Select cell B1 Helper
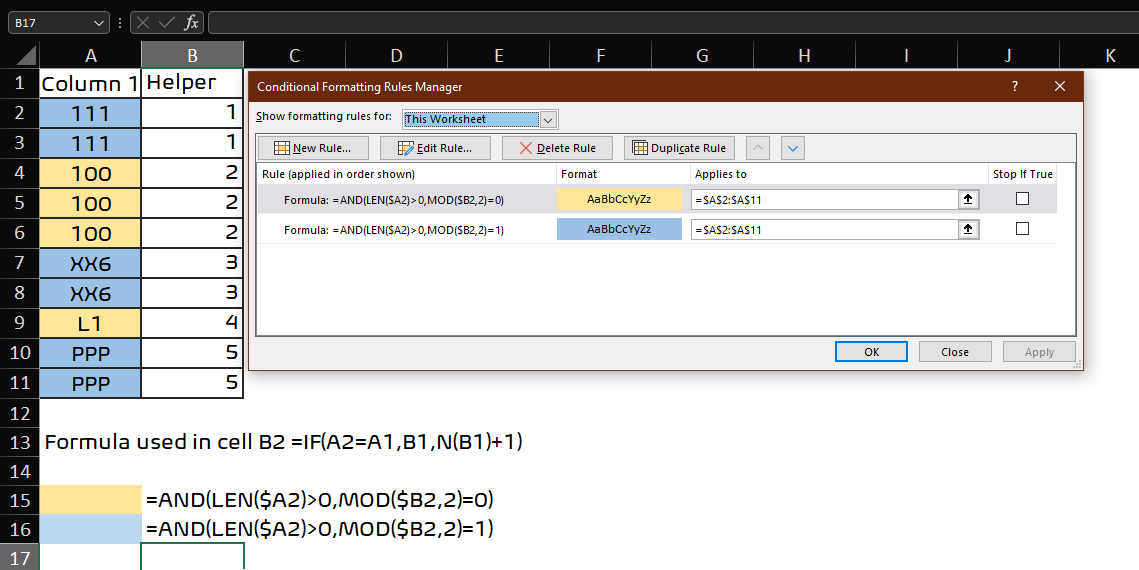This screenshot has height=570, width=1139. (192, 84)
